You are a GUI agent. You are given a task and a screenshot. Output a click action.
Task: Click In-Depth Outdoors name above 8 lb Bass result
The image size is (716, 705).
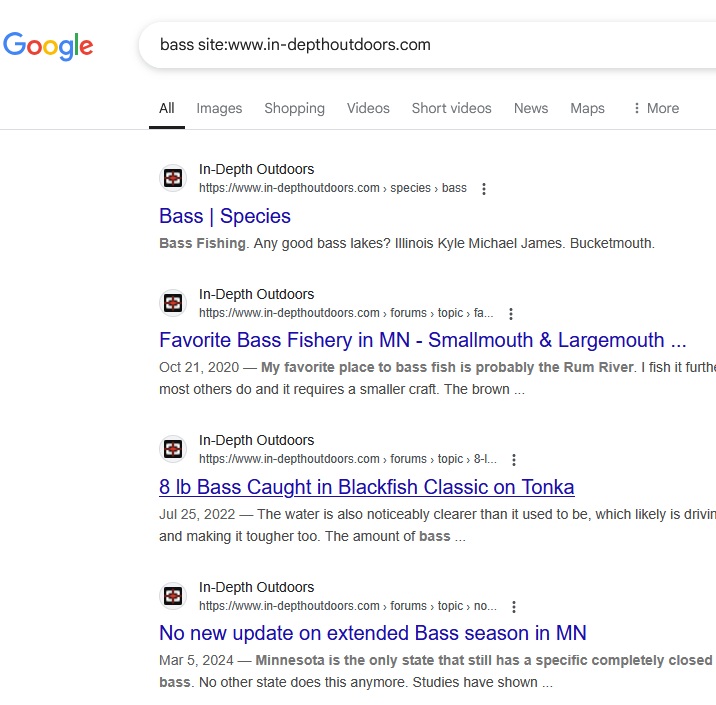point(257,441)
